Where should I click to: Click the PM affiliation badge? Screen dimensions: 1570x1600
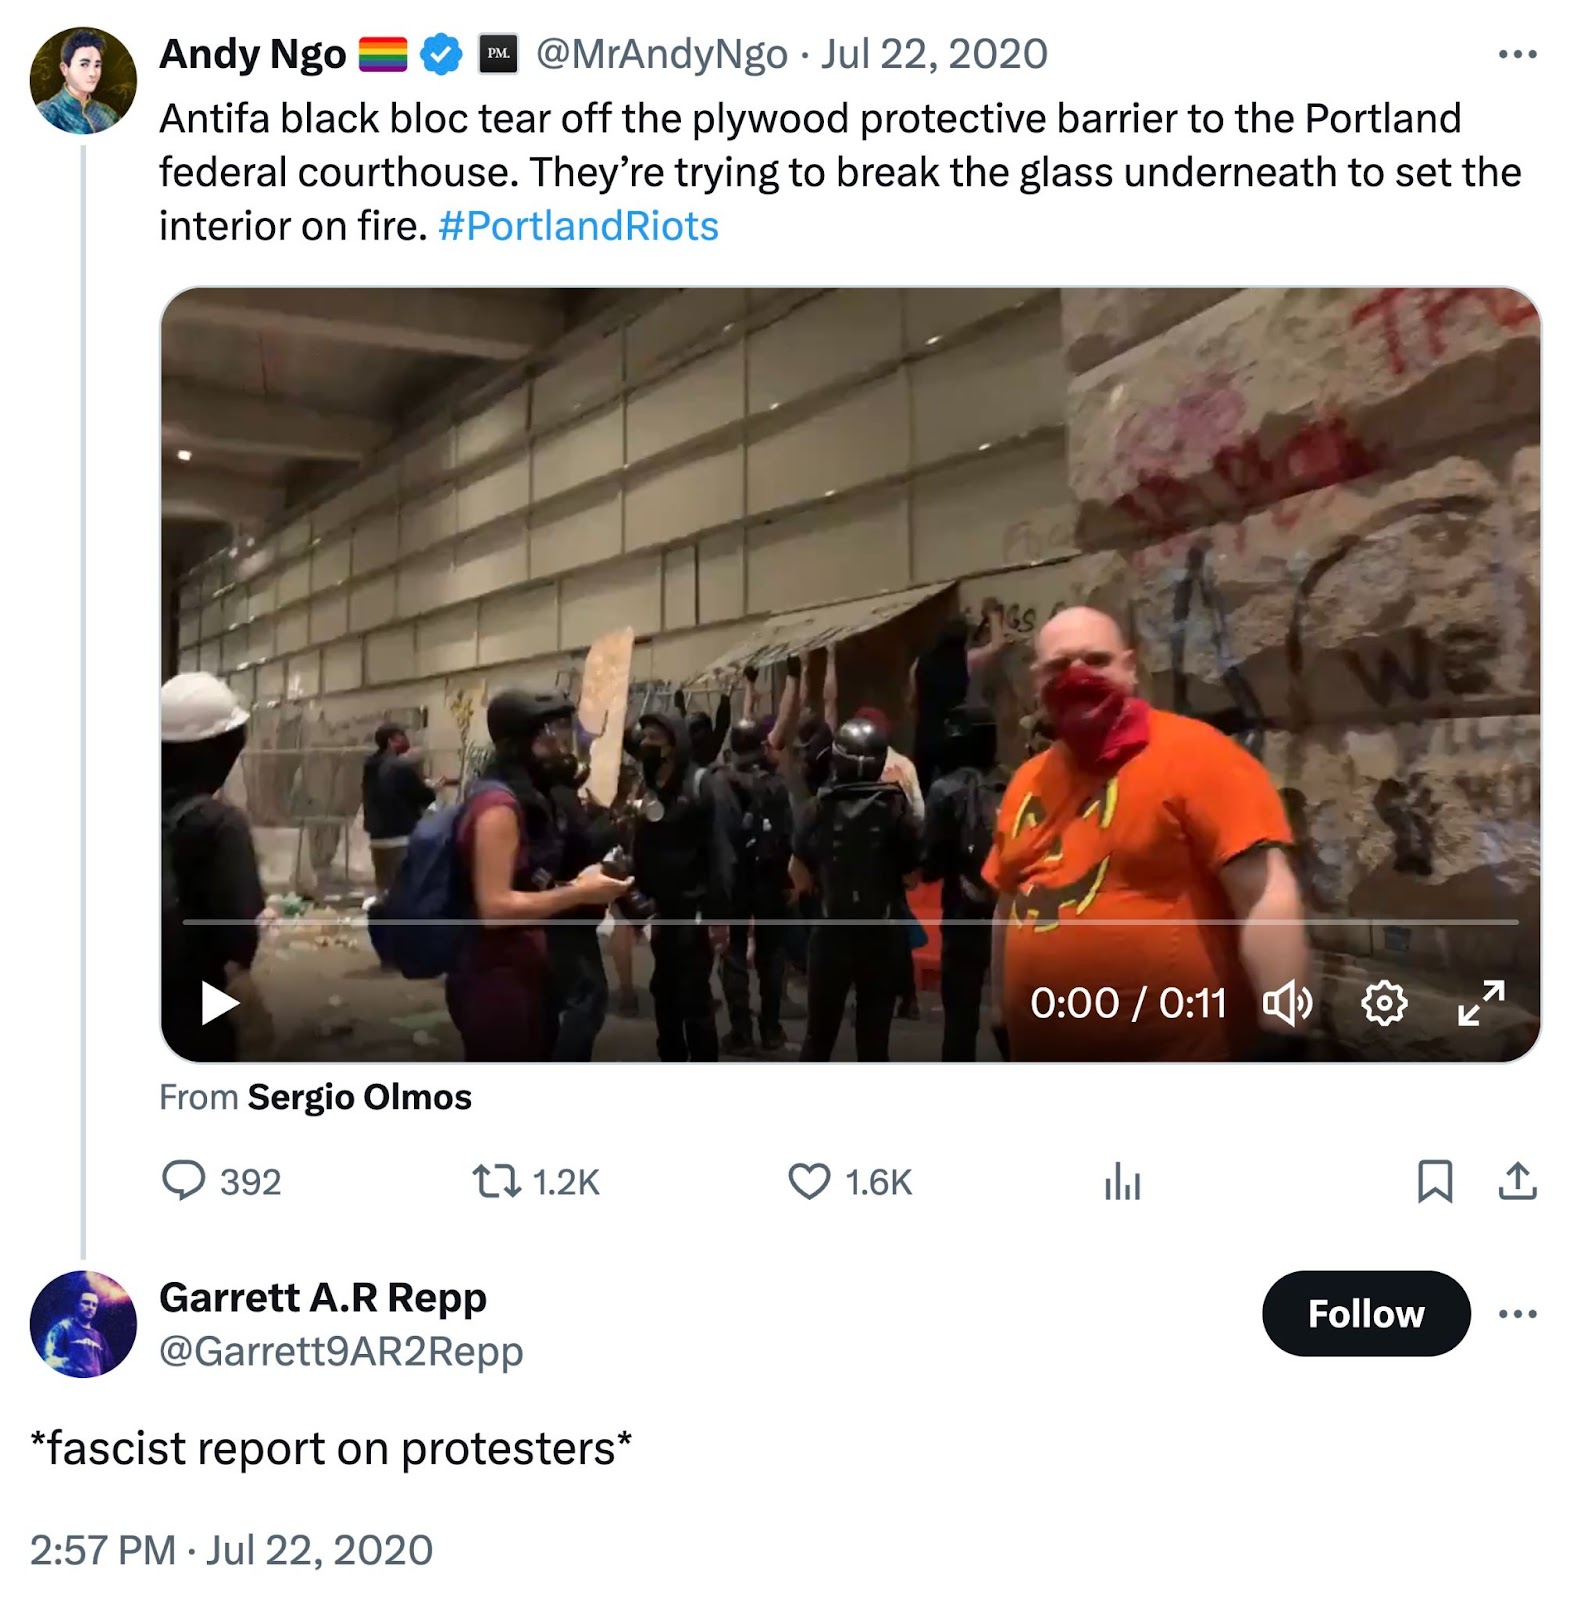click(x=498, y=54)
